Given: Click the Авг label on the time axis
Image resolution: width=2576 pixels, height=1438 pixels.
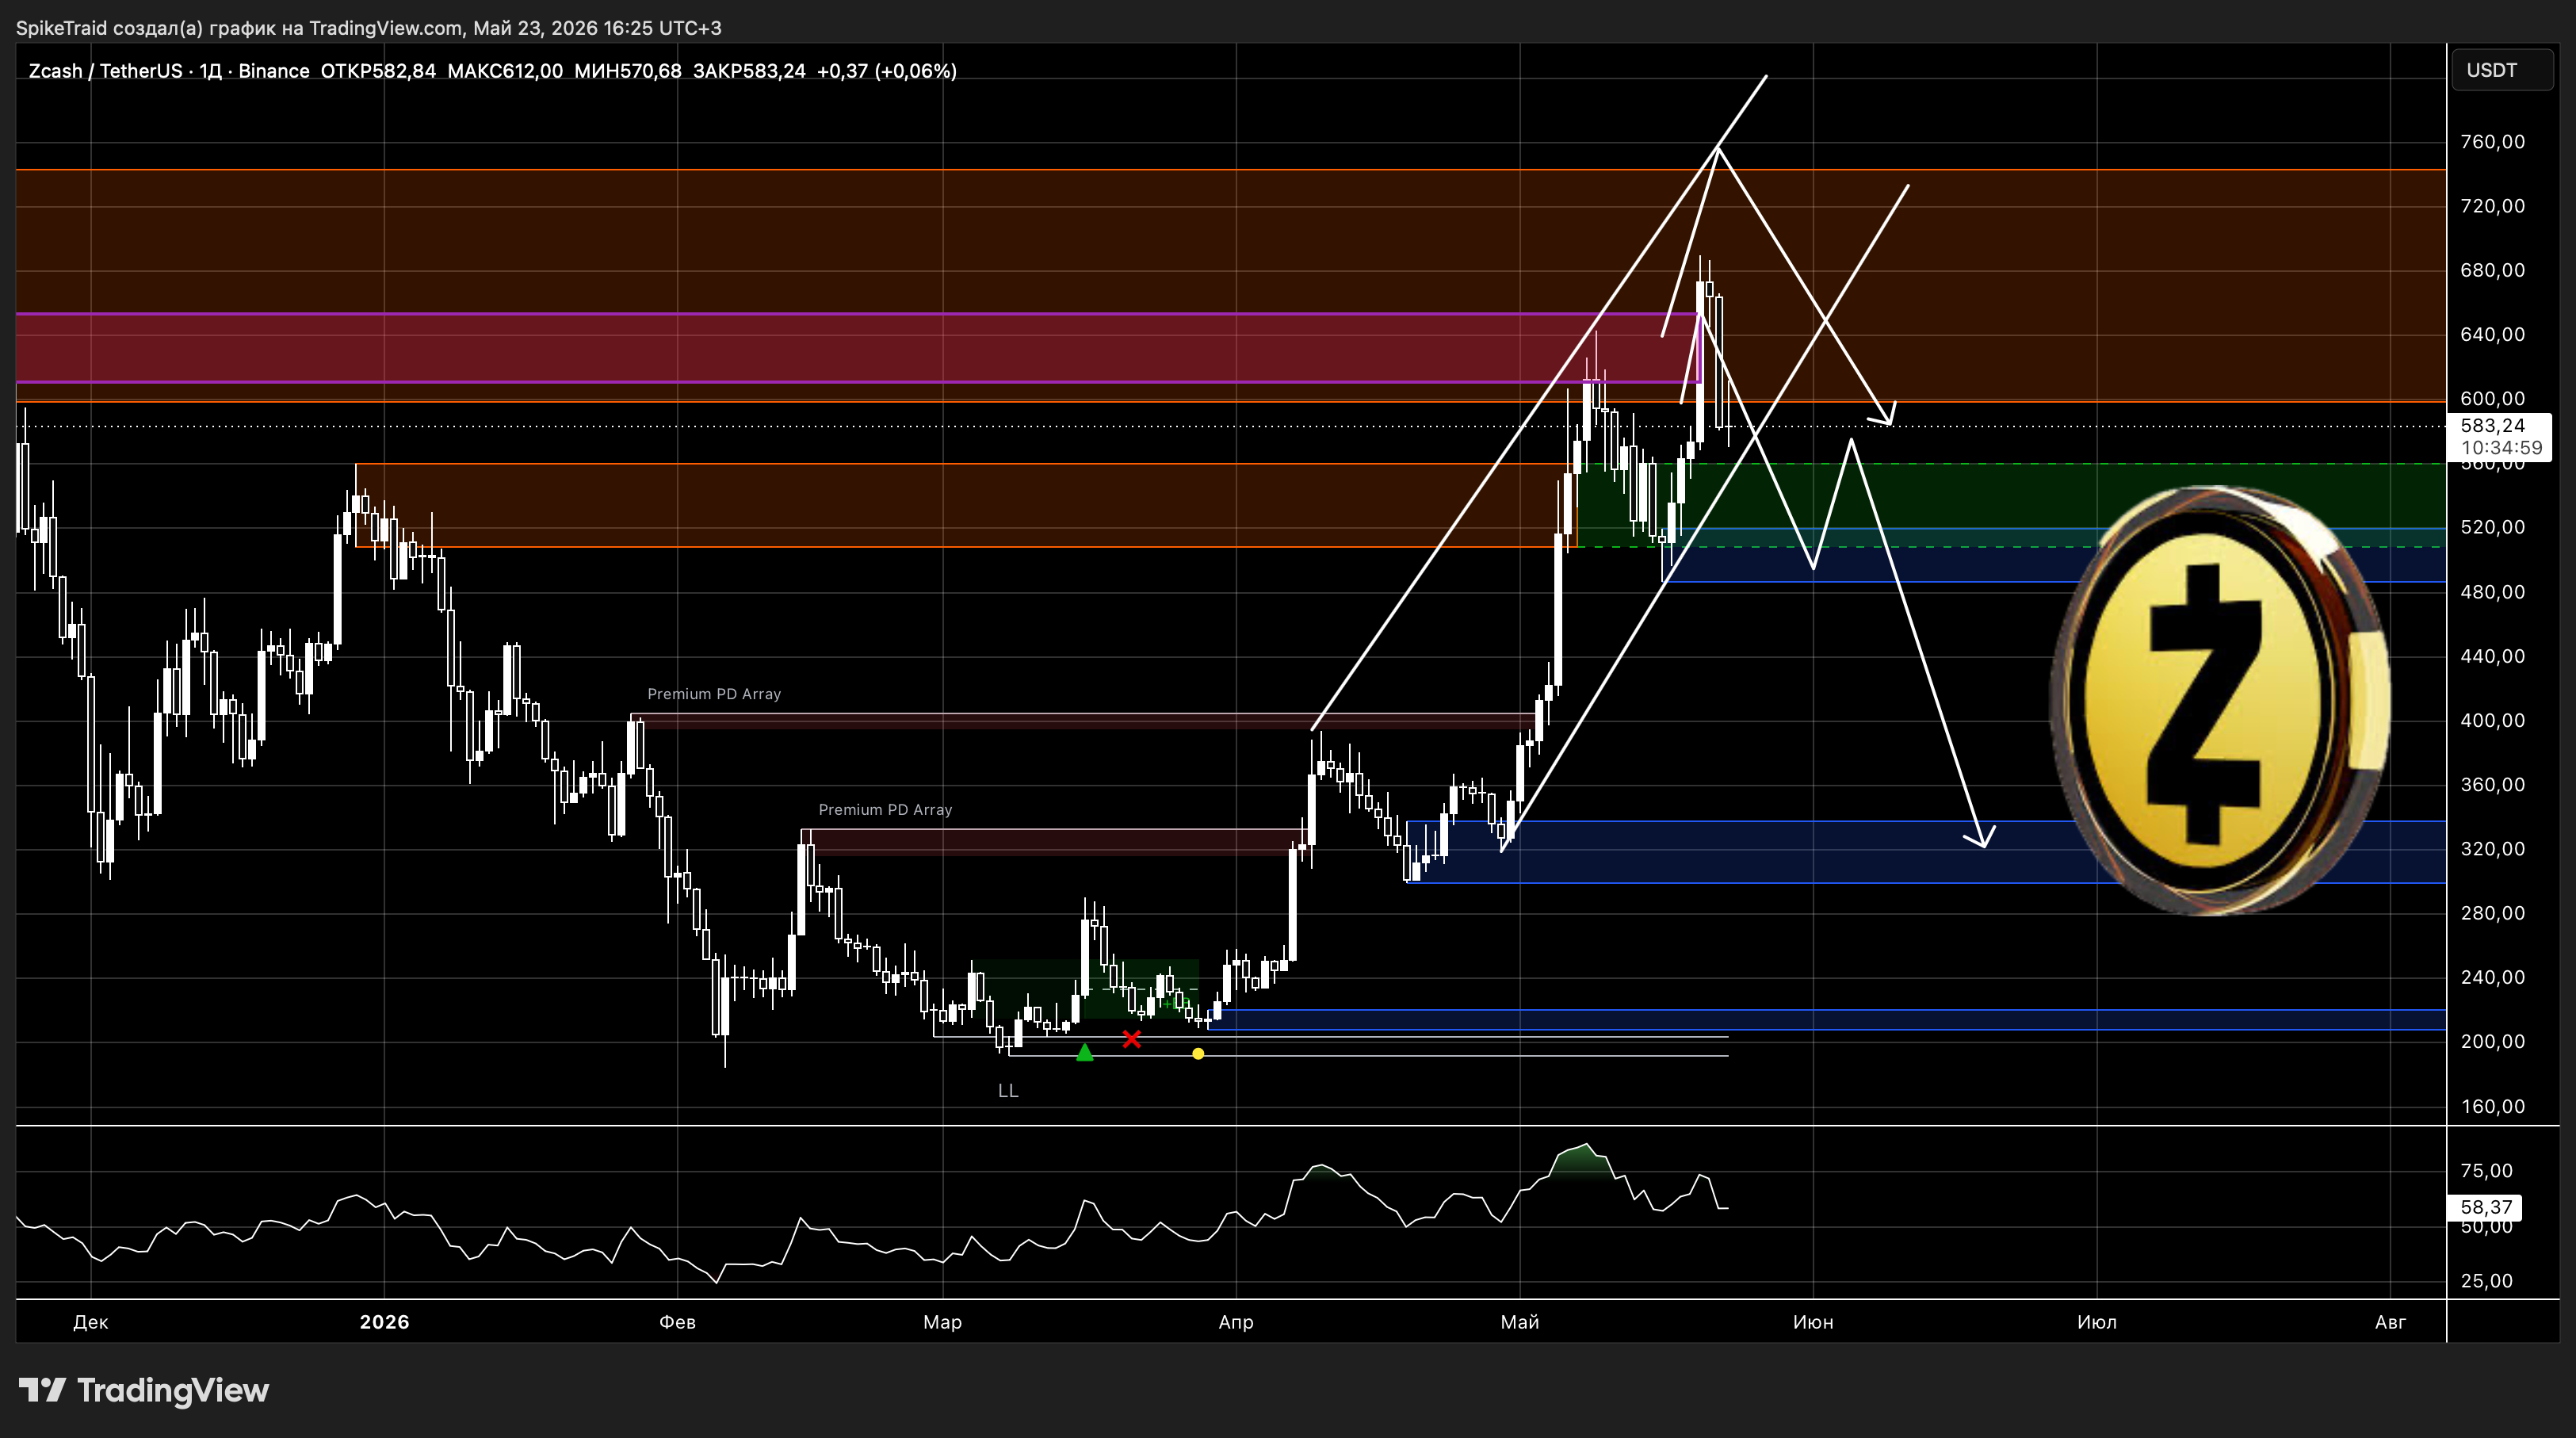Looking at the screenshot, I should [2390, 1322].
